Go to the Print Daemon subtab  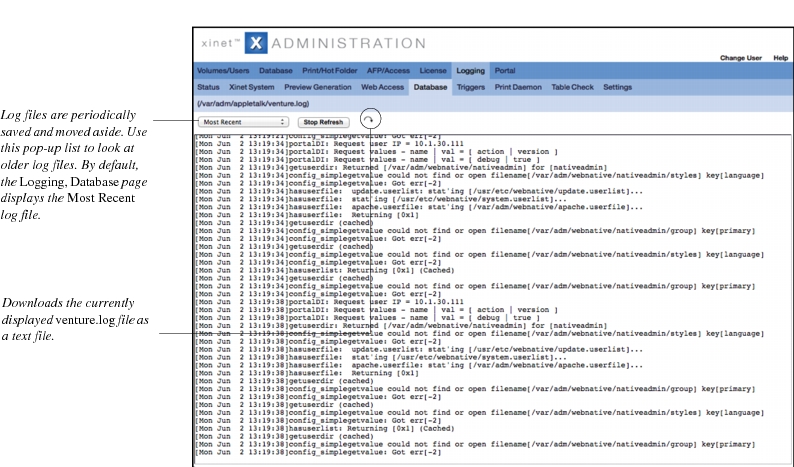coord(518,87)
